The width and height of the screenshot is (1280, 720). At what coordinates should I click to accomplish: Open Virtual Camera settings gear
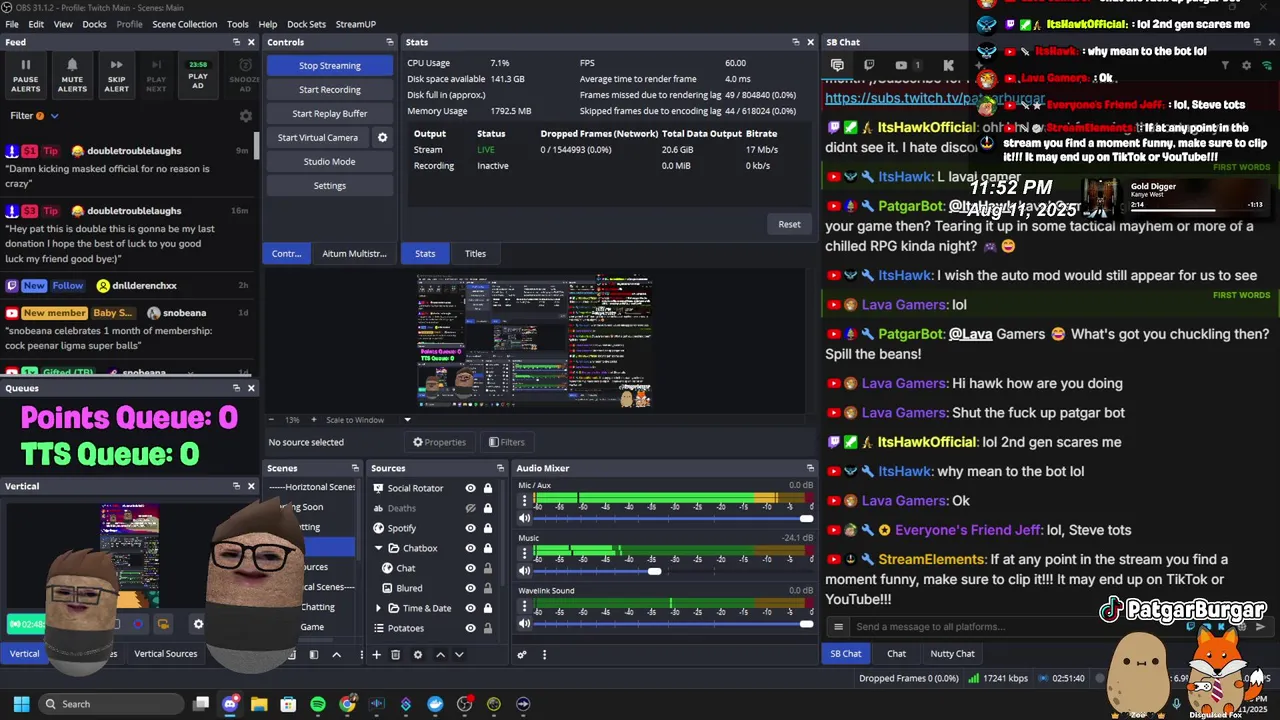(382, 137)
